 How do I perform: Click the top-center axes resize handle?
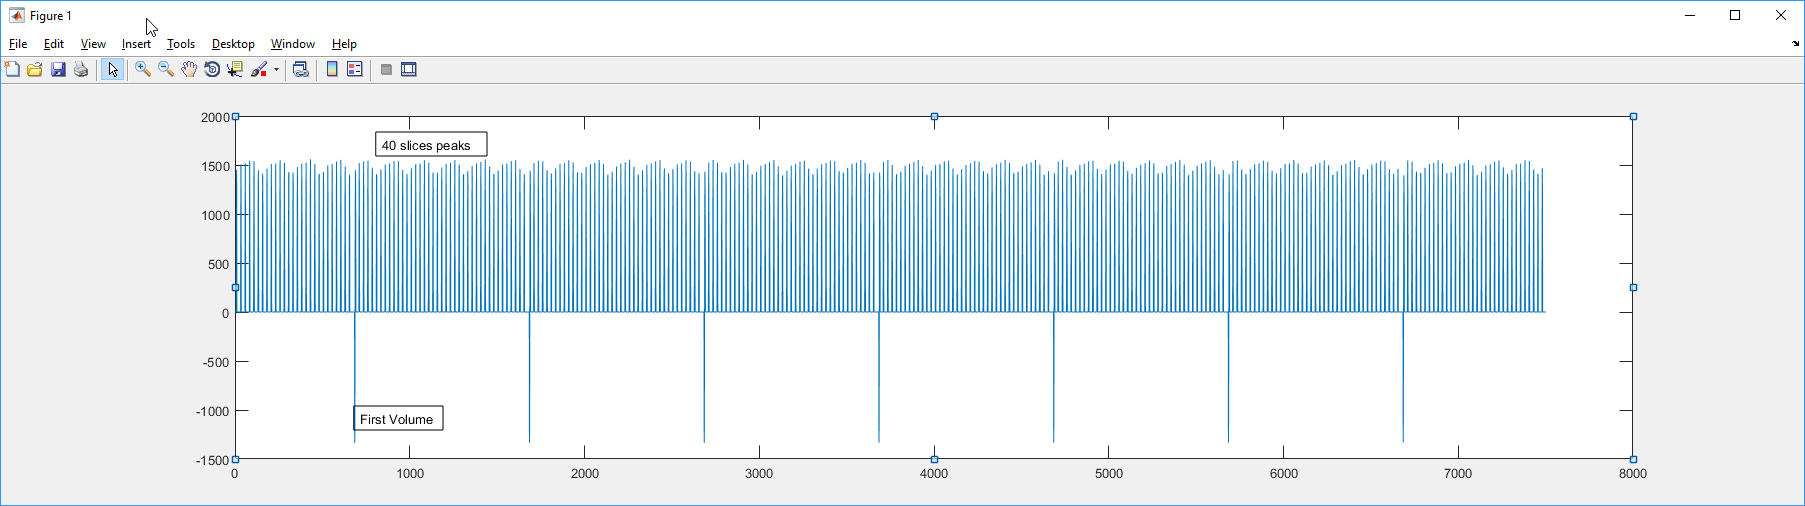(x=934, y=117)
